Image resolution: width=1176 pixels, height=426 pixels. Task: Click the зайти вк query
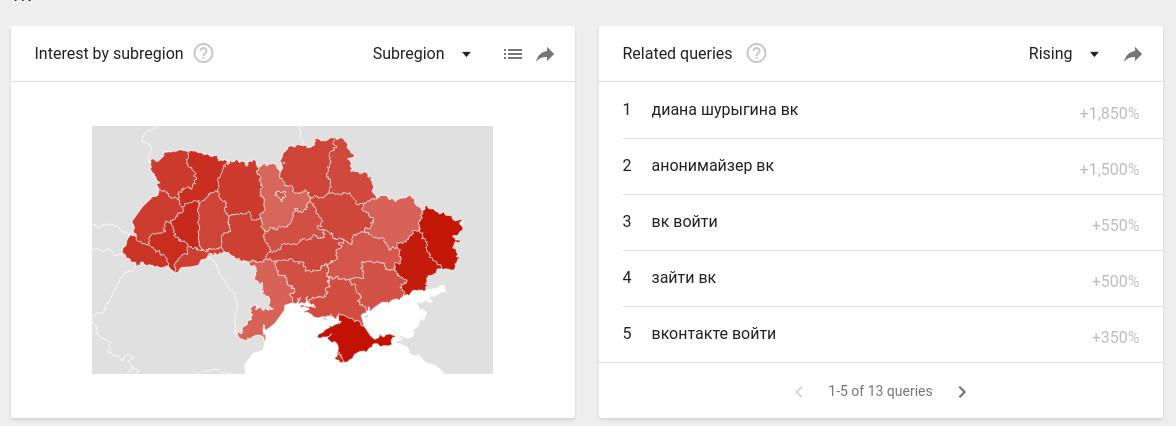point(683,278)
